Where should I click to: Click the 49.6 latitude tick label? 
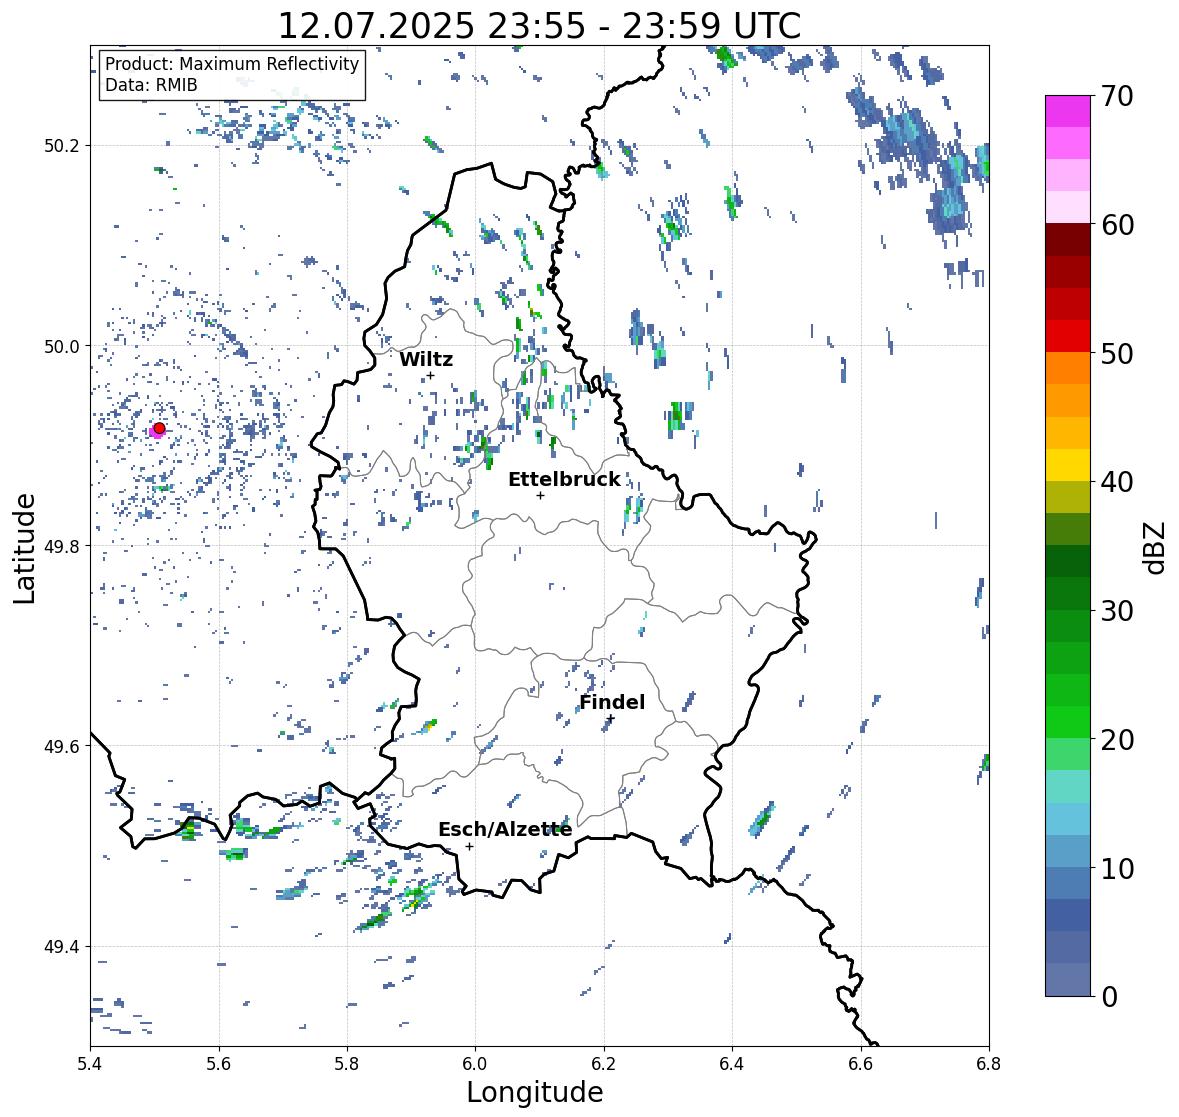pos(62,746)
